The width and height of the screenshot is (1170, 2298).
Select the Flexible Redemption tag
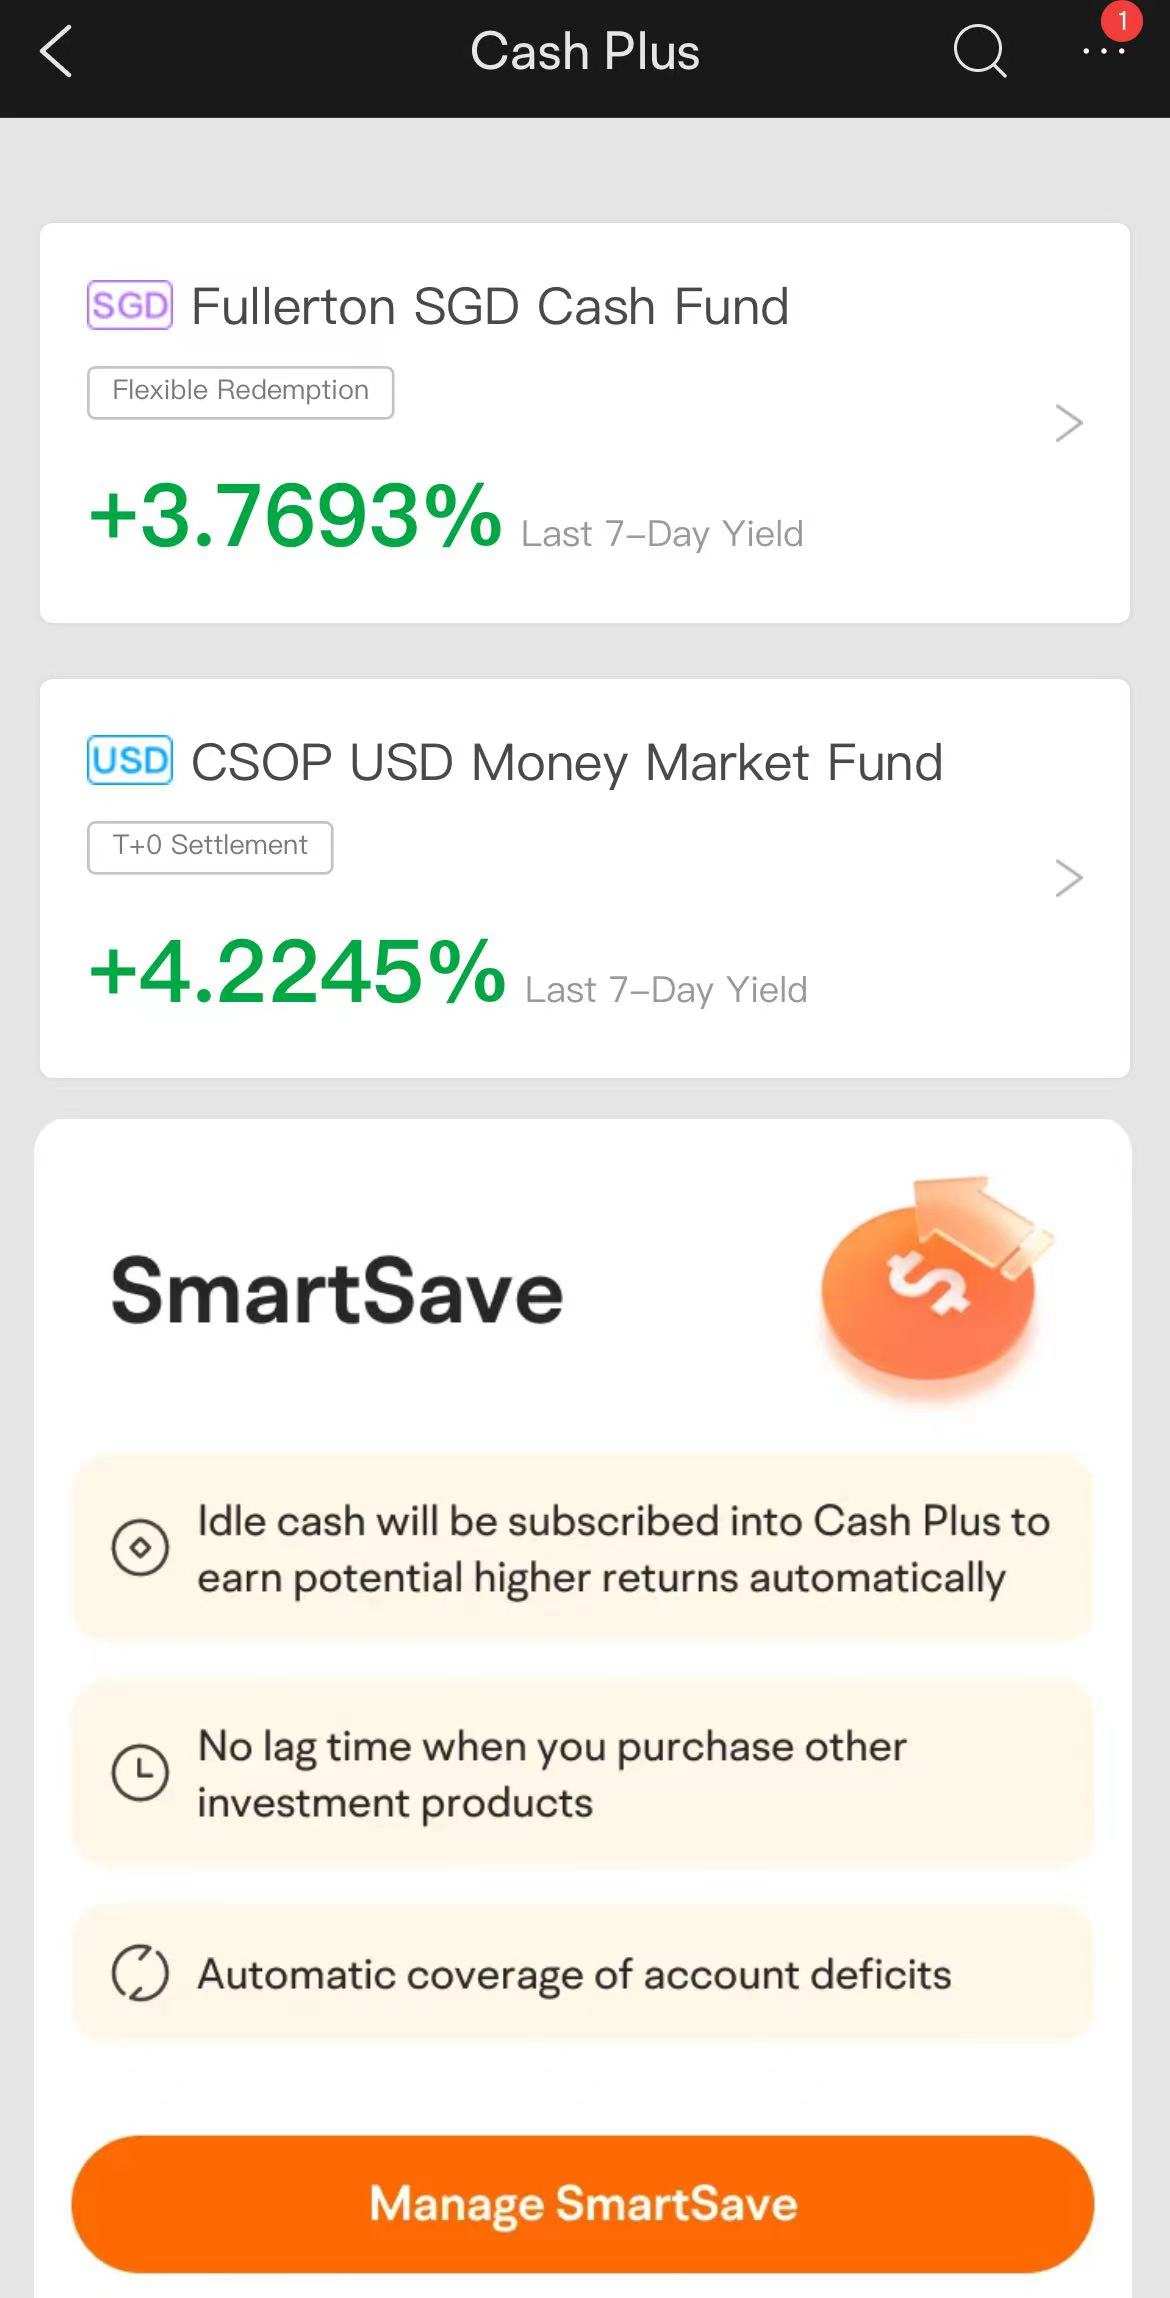pyautogui.click(x=240, y=392)
